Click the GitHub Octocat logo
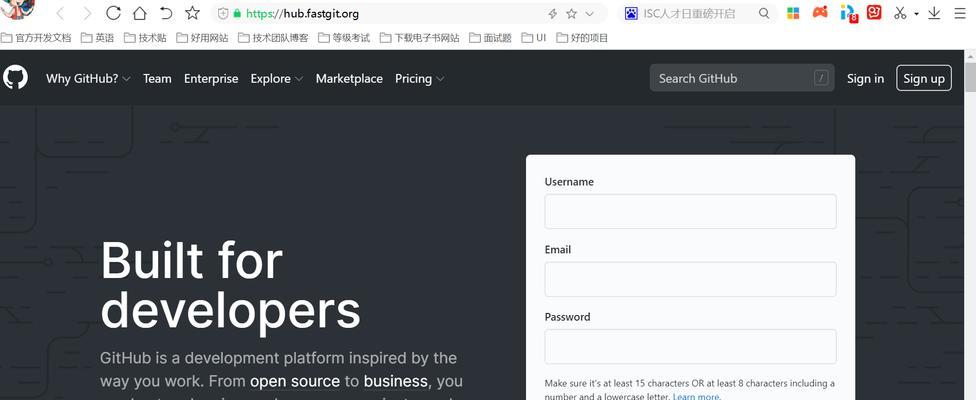 click(15, 78)
